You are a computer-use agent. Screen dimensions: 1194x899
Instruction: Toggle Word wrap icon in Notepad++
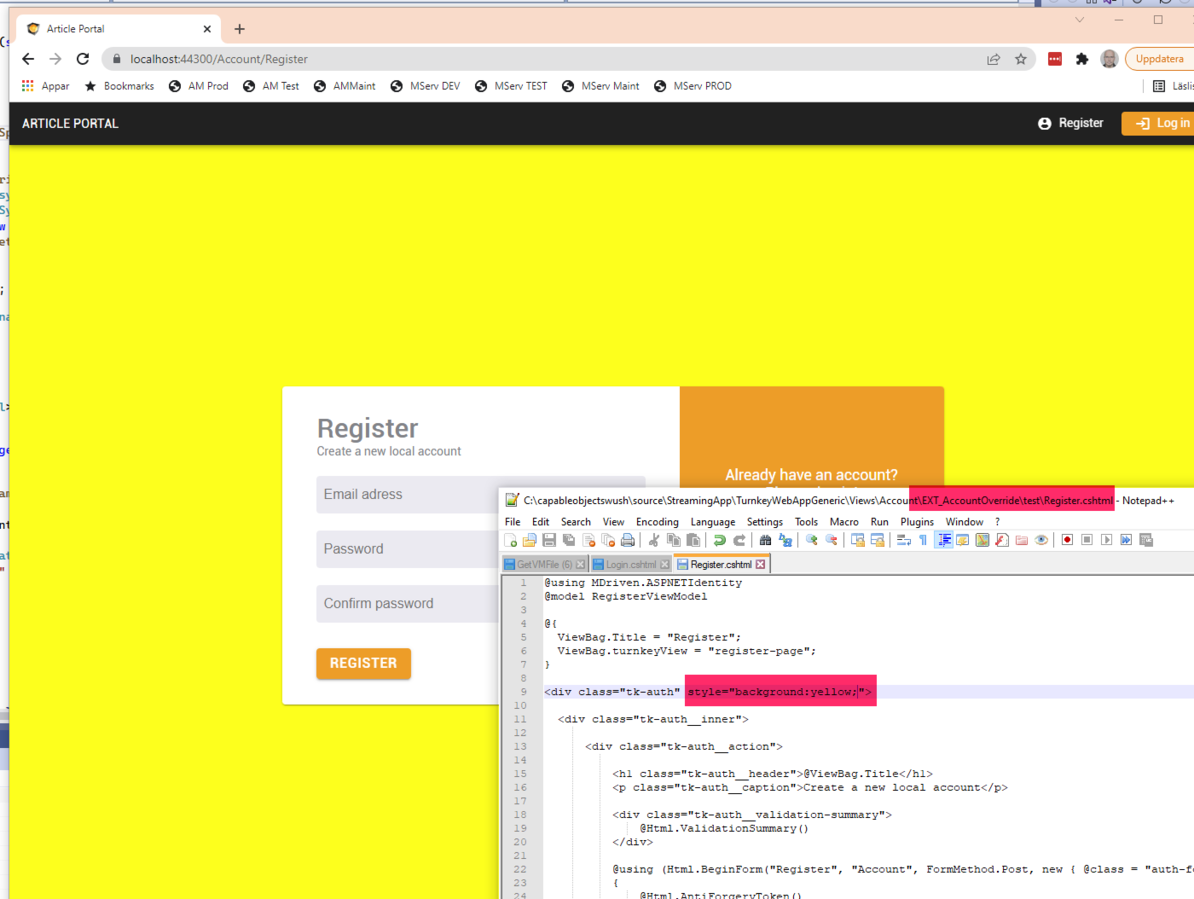(x=903, y=540)
